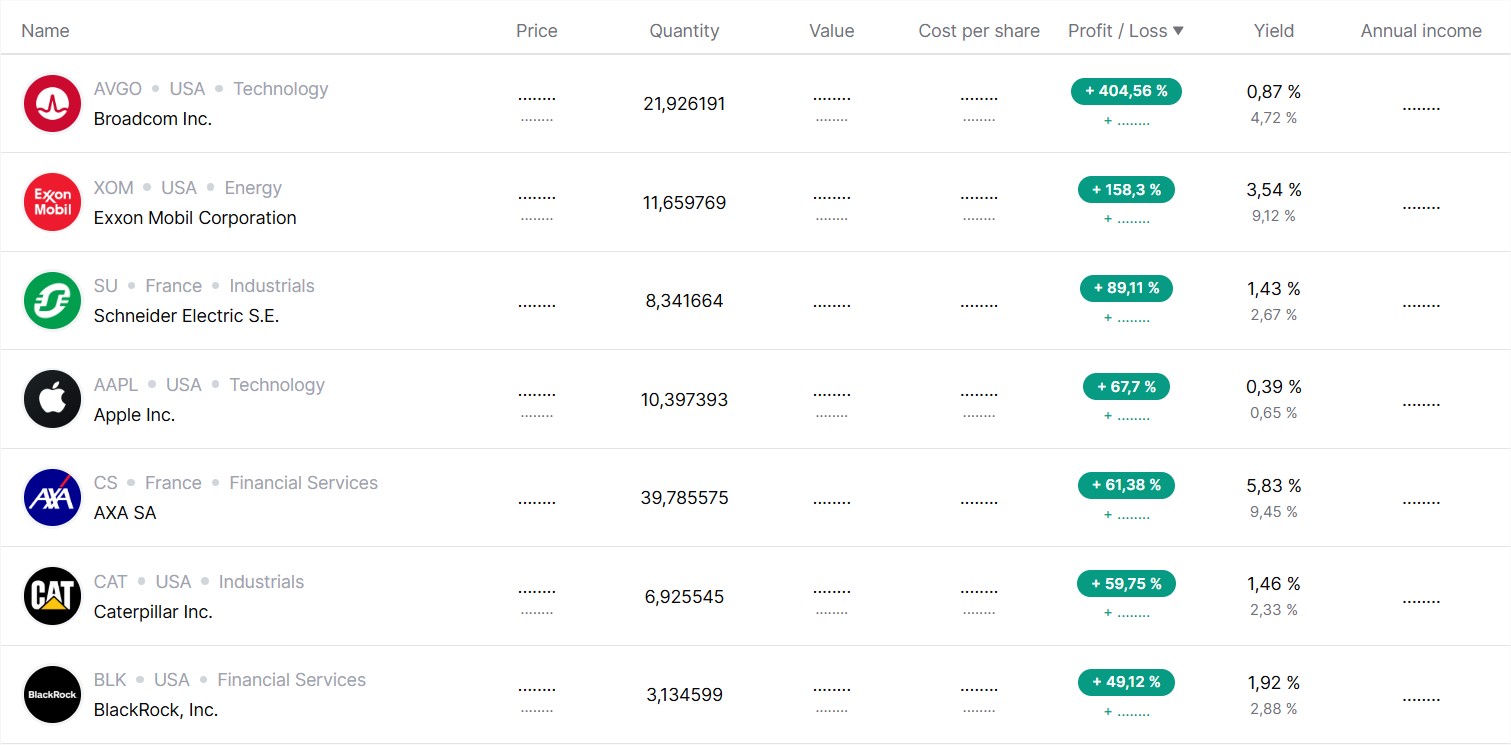1511x745 pixels.
Task: Click Exxon yield on cost 9,12 %
Action: point(1274,216)
